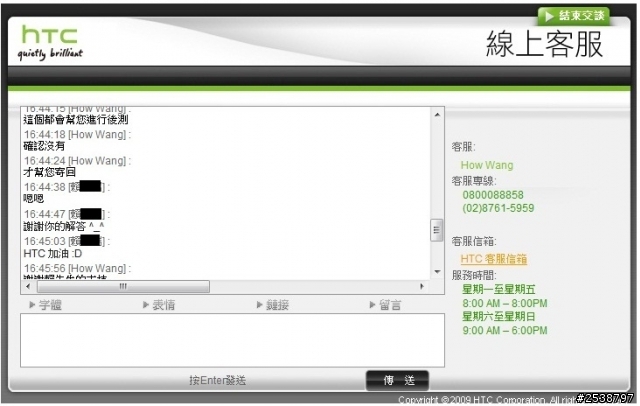
Task: Click the message 謝謝你的解答 ^_^
Action: 64,226
